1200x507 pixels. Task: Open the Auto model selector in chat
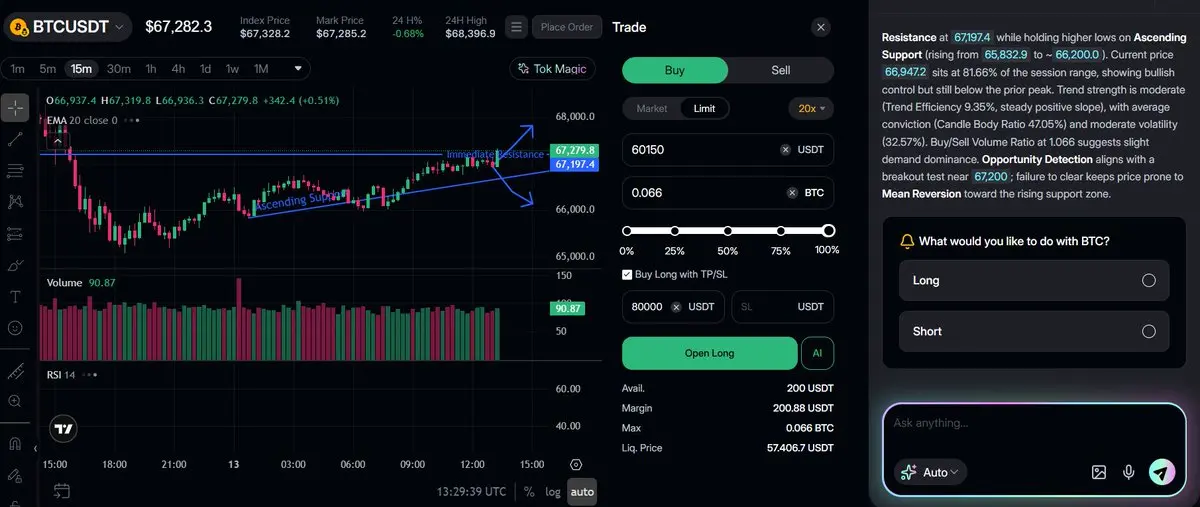pyautogui.click(x=932, y=472)
